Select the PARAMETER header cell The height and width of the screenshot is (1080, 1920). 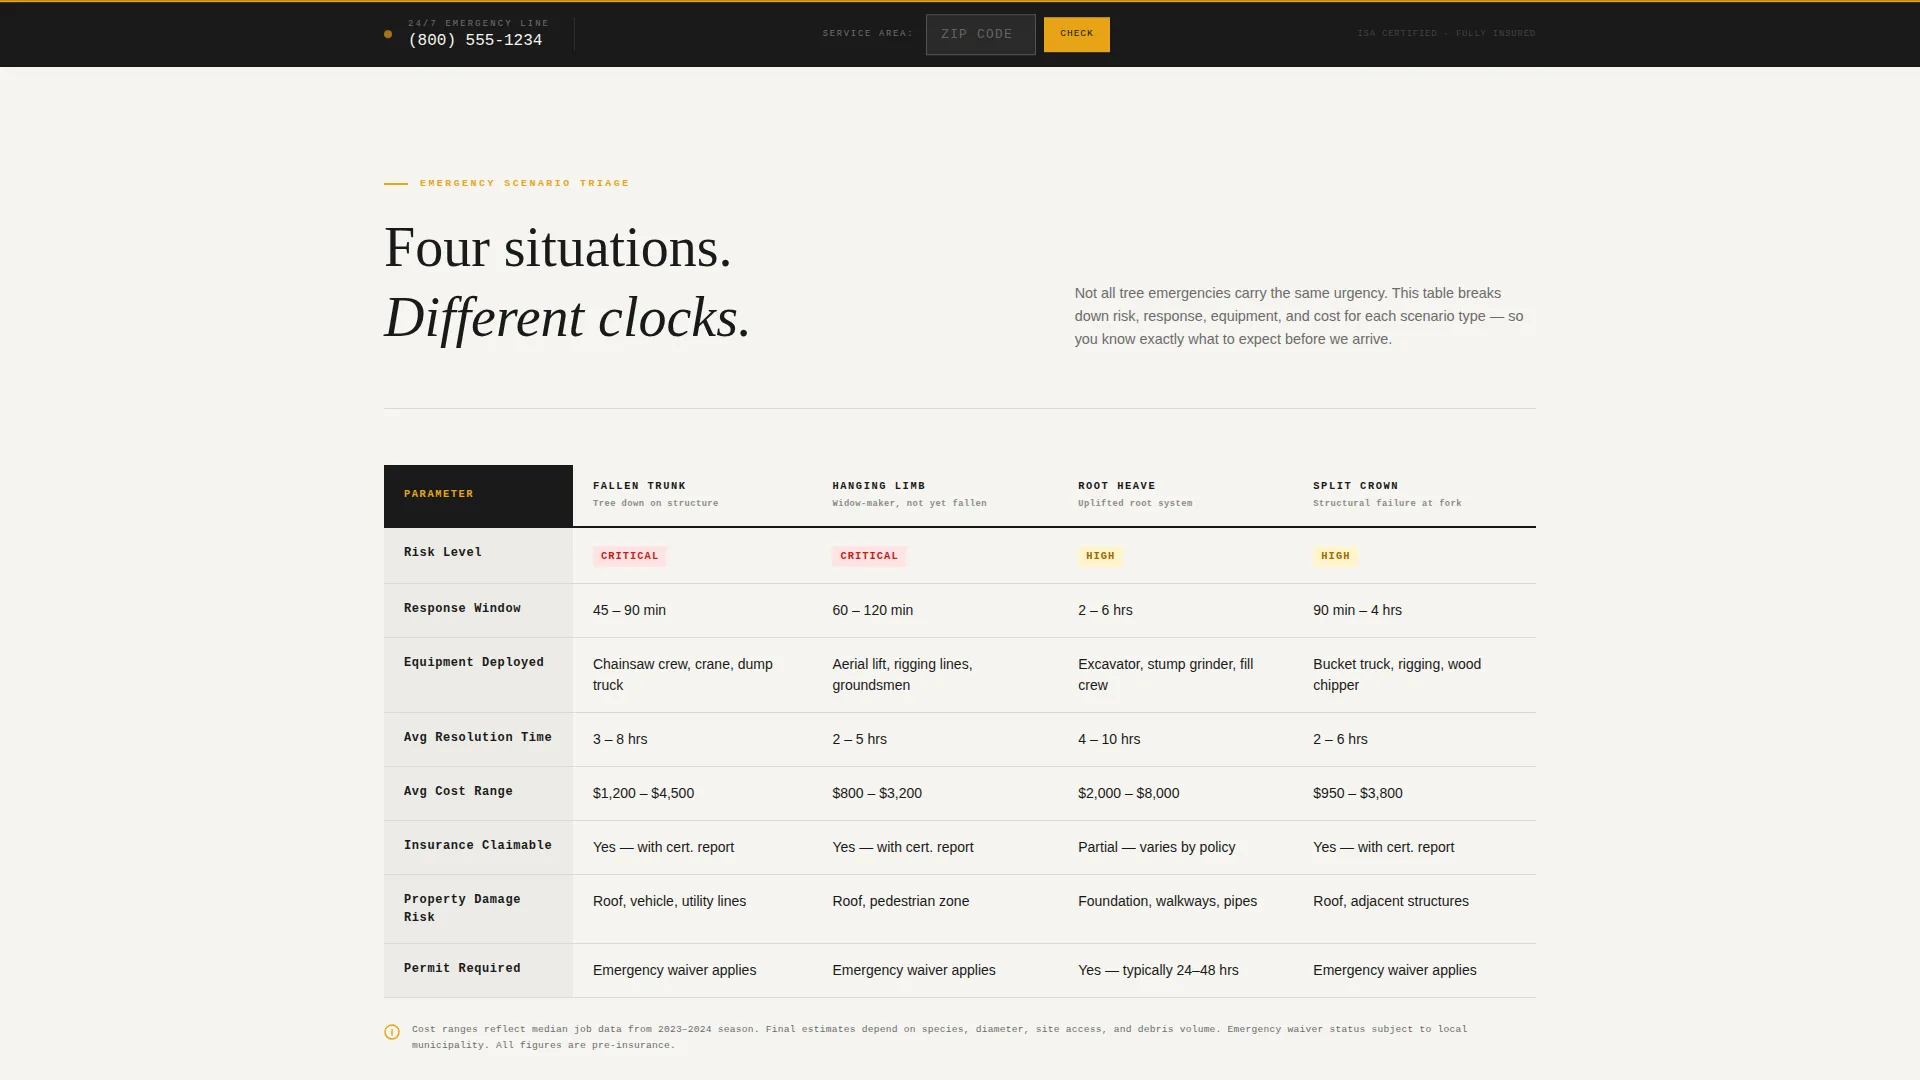[478, 495]
